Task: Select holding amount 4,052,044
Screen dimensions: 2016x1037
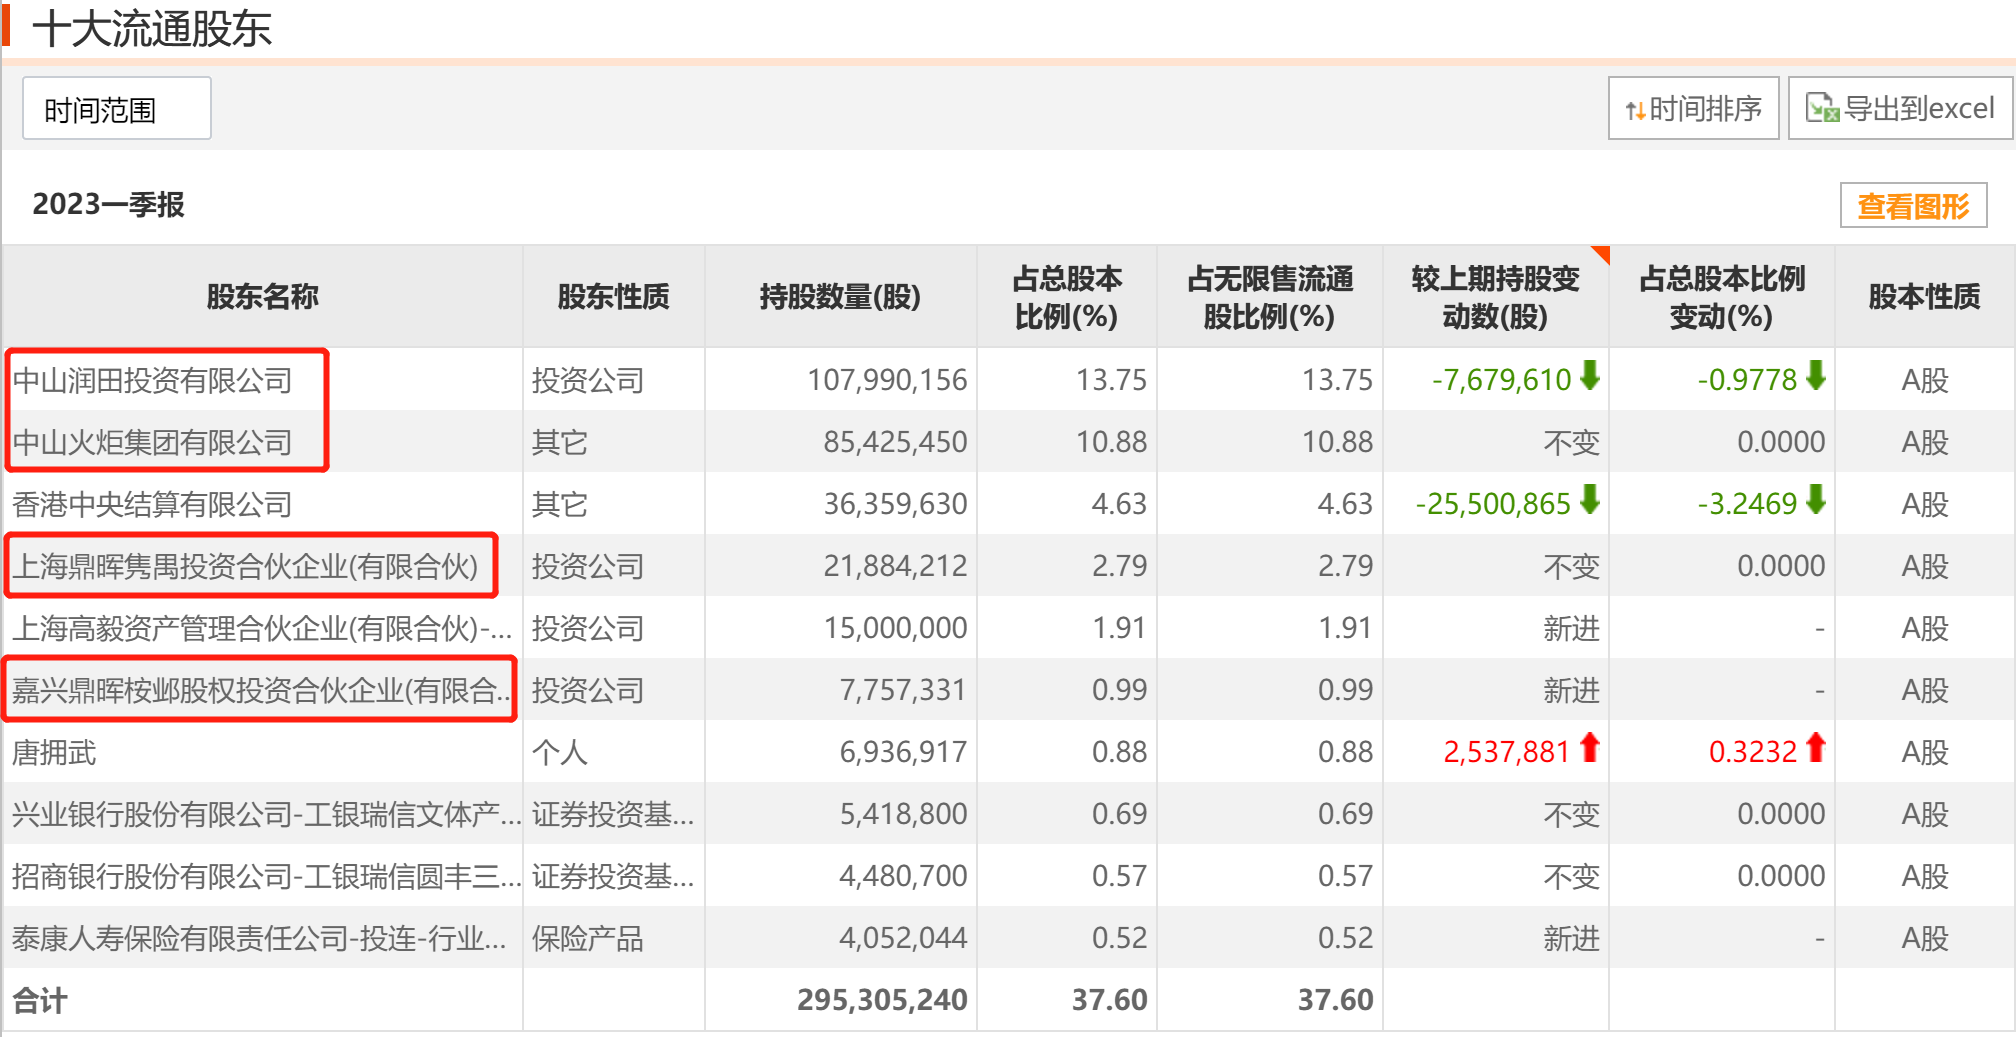Action: [903, 938]
